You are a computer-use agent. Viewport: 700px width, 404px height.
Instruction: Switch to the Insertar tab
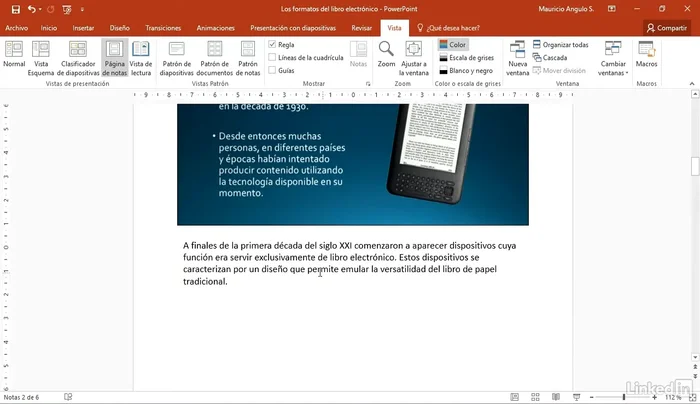(x=83, y=28)
